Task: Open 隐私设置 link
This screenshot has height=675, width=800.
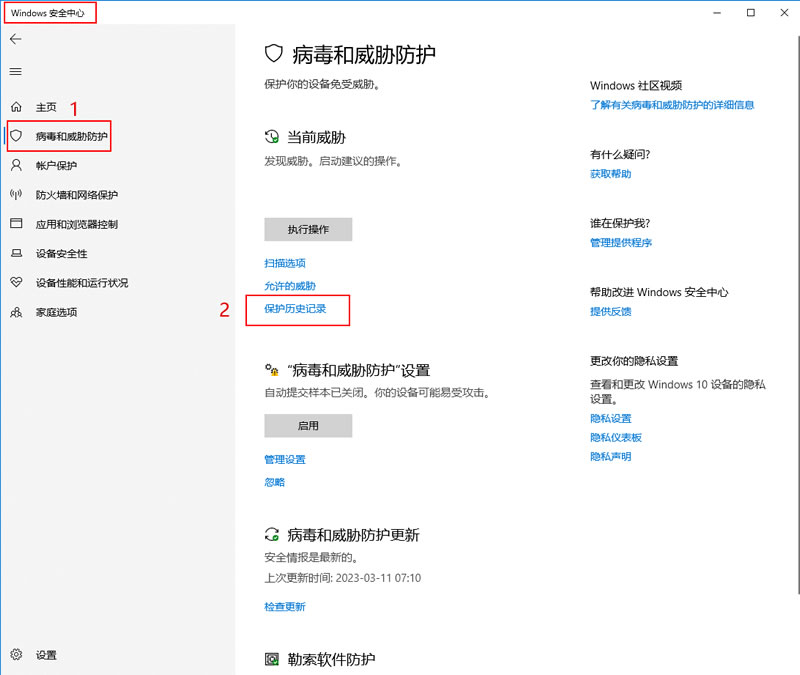Action: [611, 418]
